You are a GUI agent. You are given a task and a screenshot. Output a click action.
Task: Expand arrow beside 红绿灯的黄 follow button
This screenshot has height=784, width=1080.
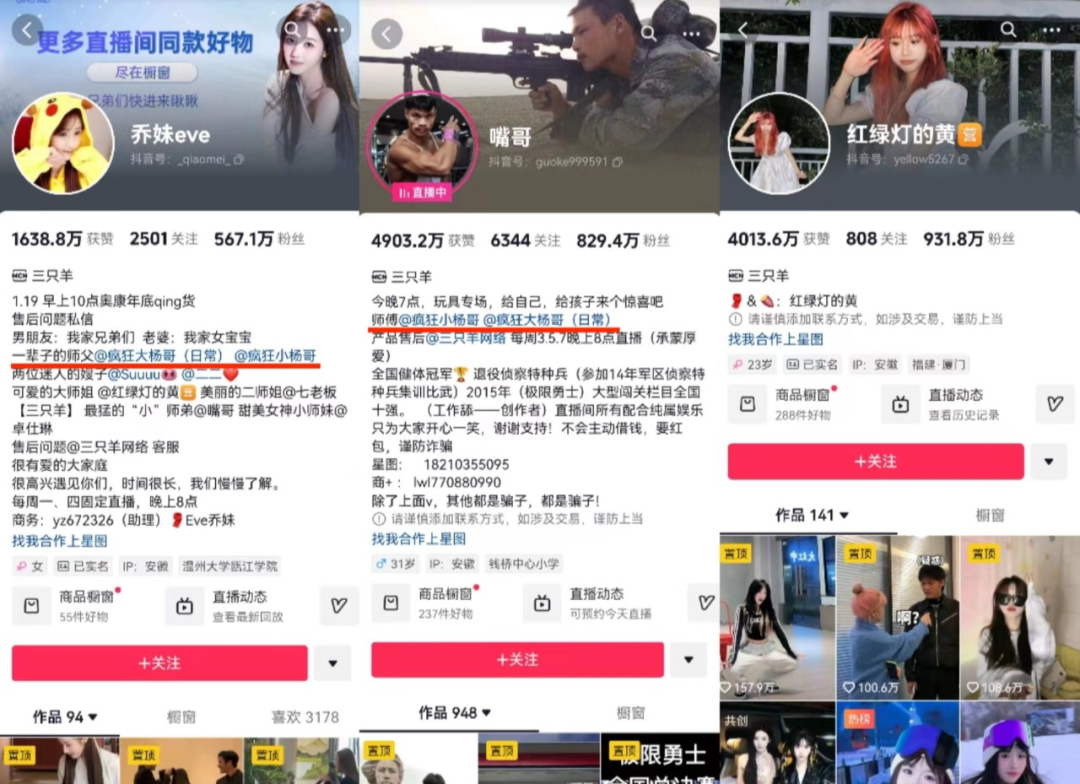coord(1048,462)
